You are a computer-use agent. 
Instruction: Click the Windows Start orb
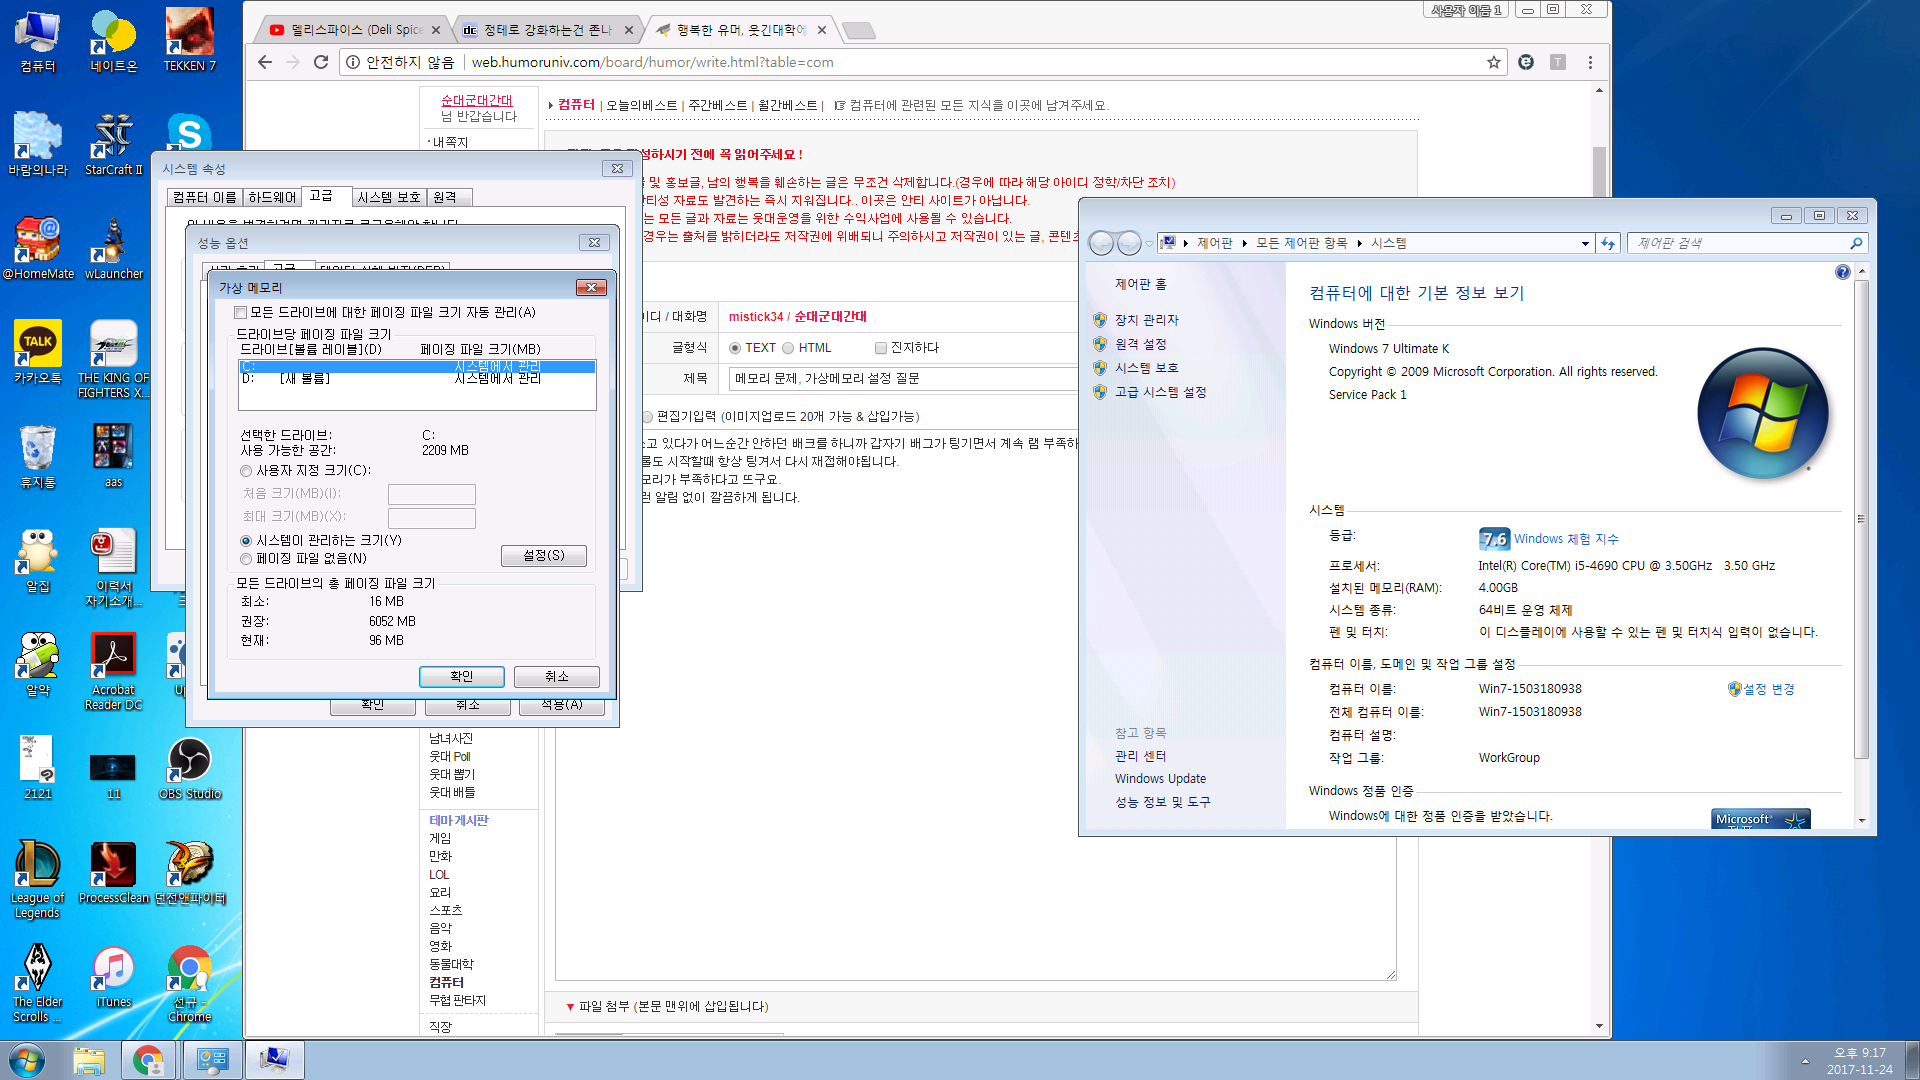pos(27,1060)
